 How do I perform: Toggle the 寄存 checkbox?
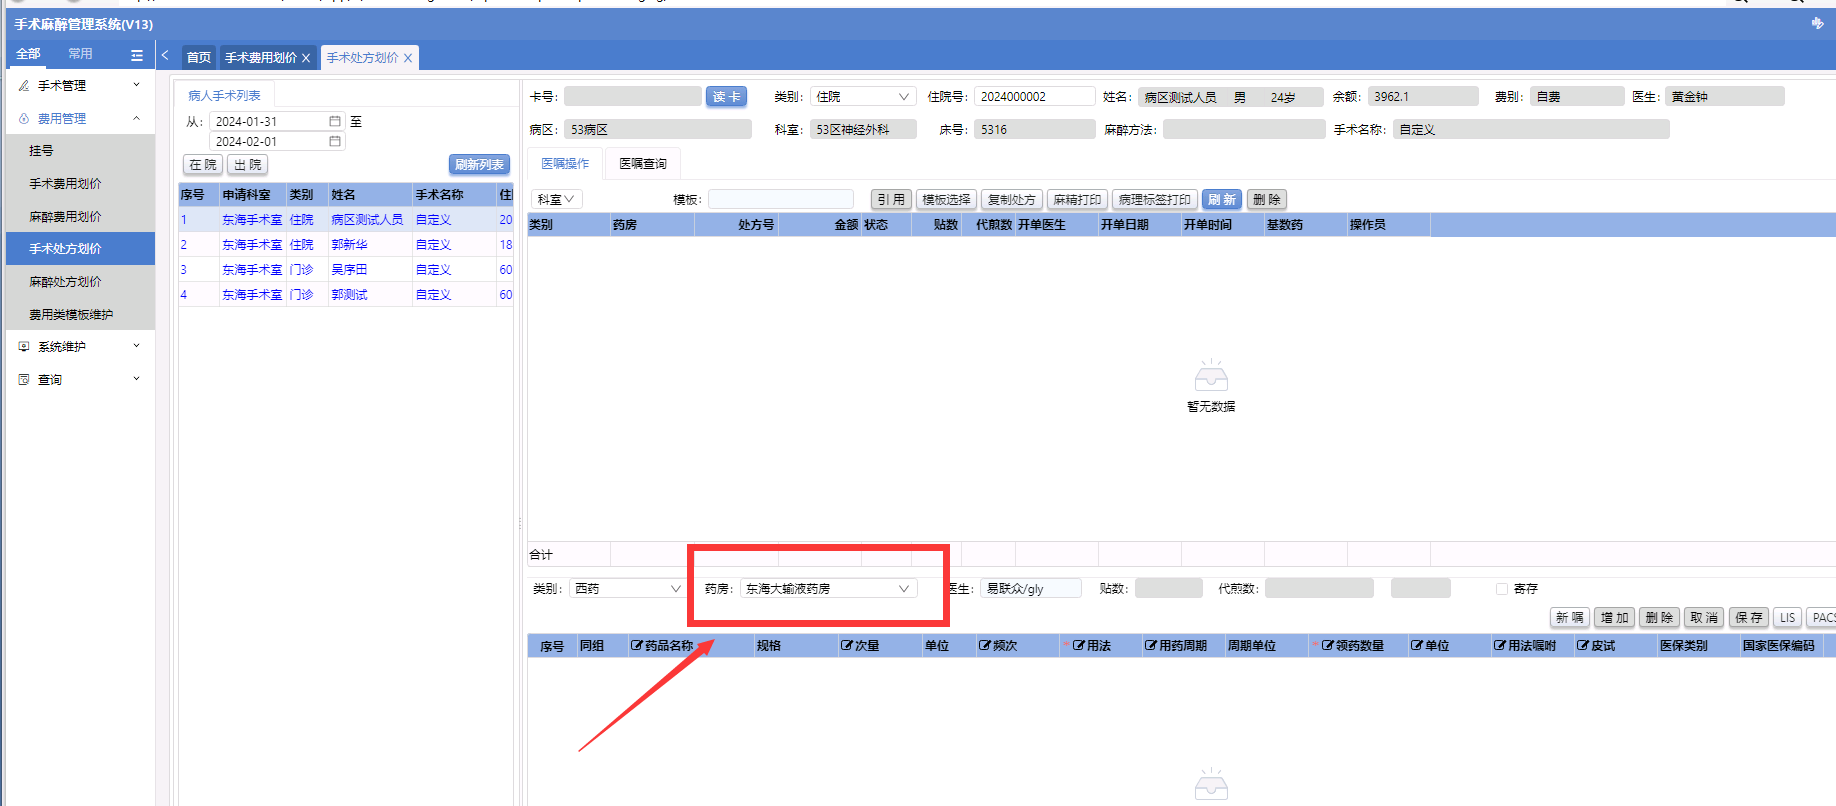[x=1502, y=589]
